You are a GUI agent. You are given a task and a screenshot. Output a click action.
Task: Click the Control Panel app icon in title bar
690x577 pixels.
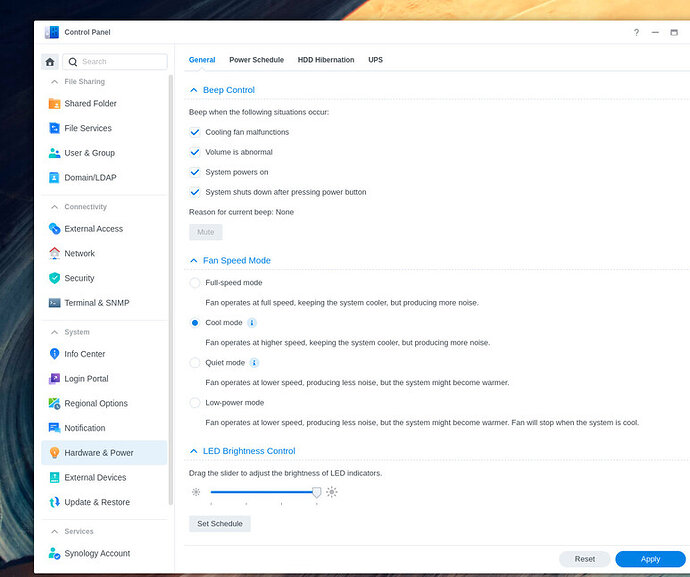click(x=51, y=32)
